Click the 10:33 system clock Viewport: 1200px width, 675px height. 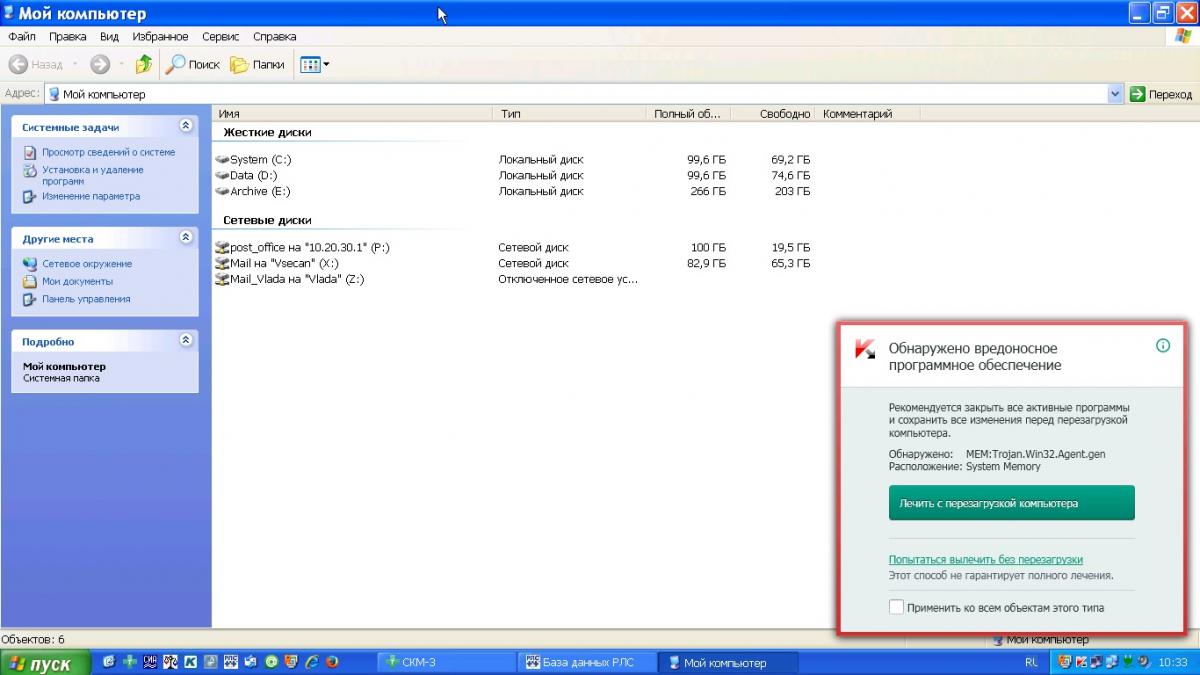1172,662
